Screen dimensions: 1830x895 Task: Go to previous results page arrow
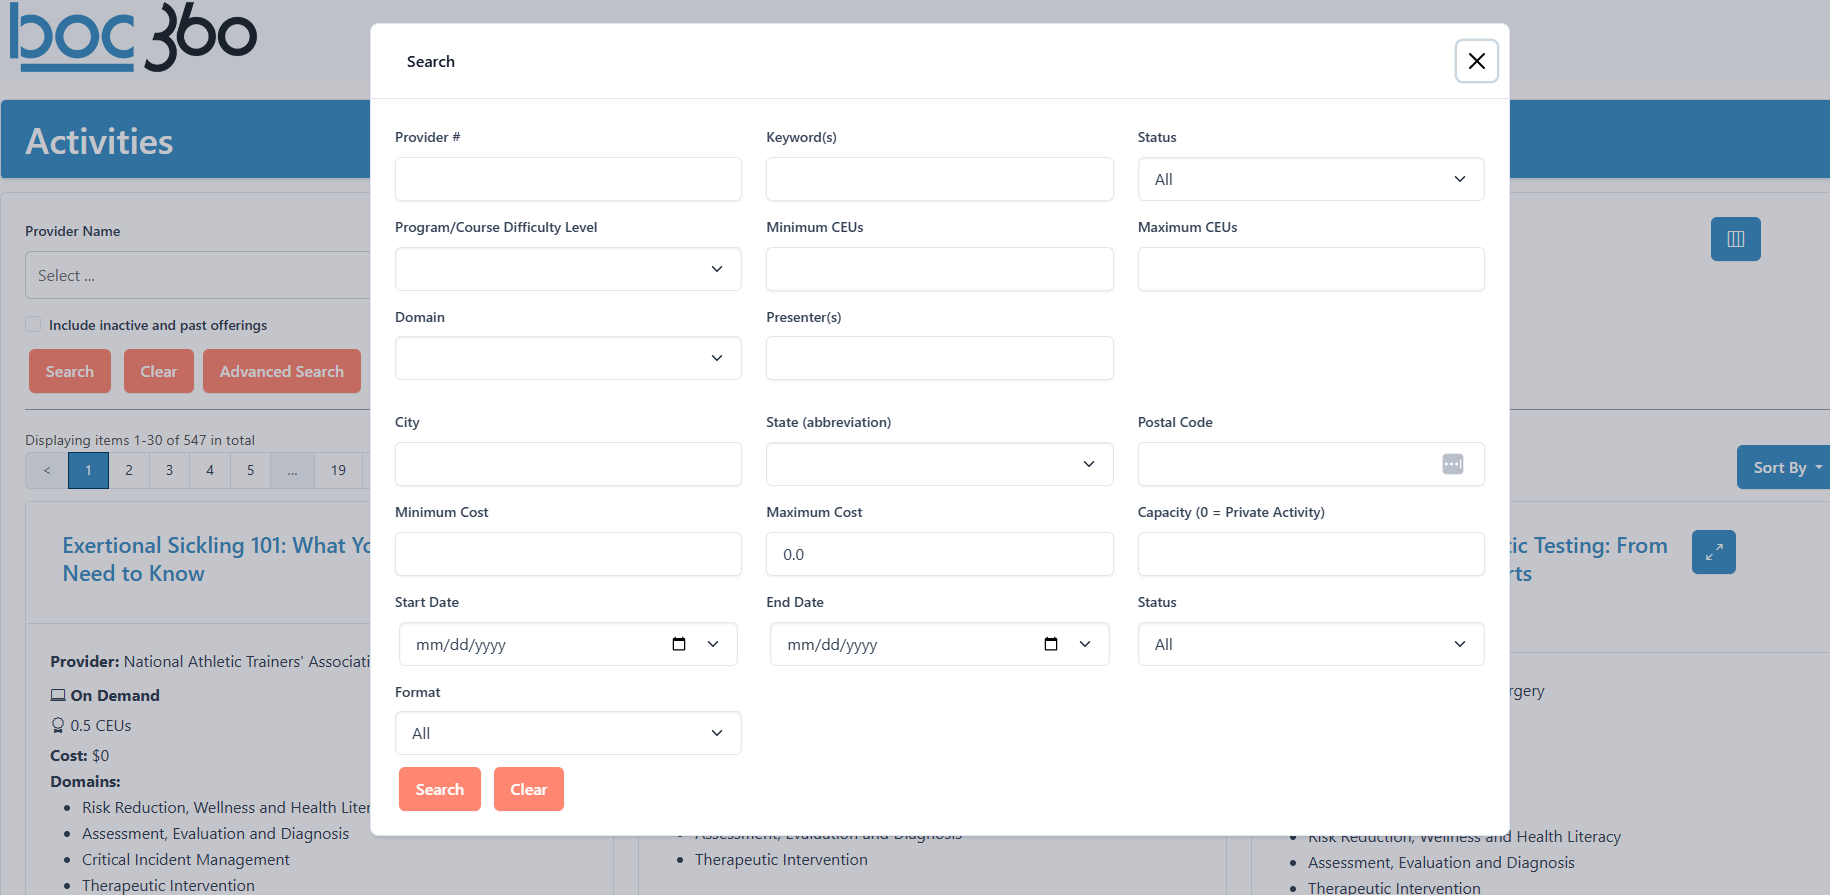(47, 470)
